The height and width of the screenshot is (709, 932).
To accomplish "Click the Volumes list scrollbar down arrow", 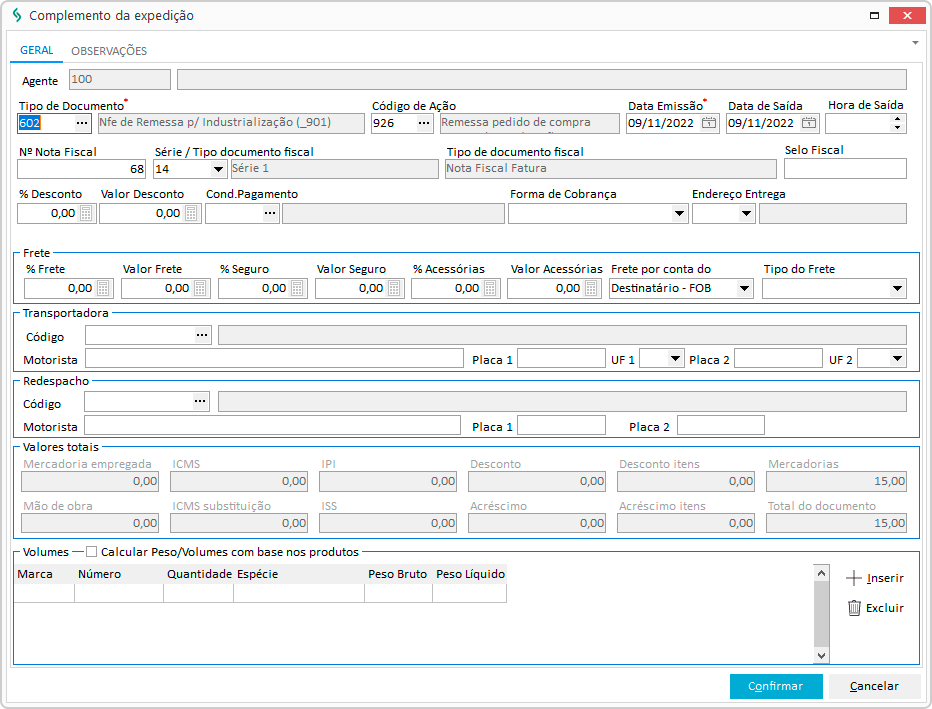I will (x=822, y=655).
